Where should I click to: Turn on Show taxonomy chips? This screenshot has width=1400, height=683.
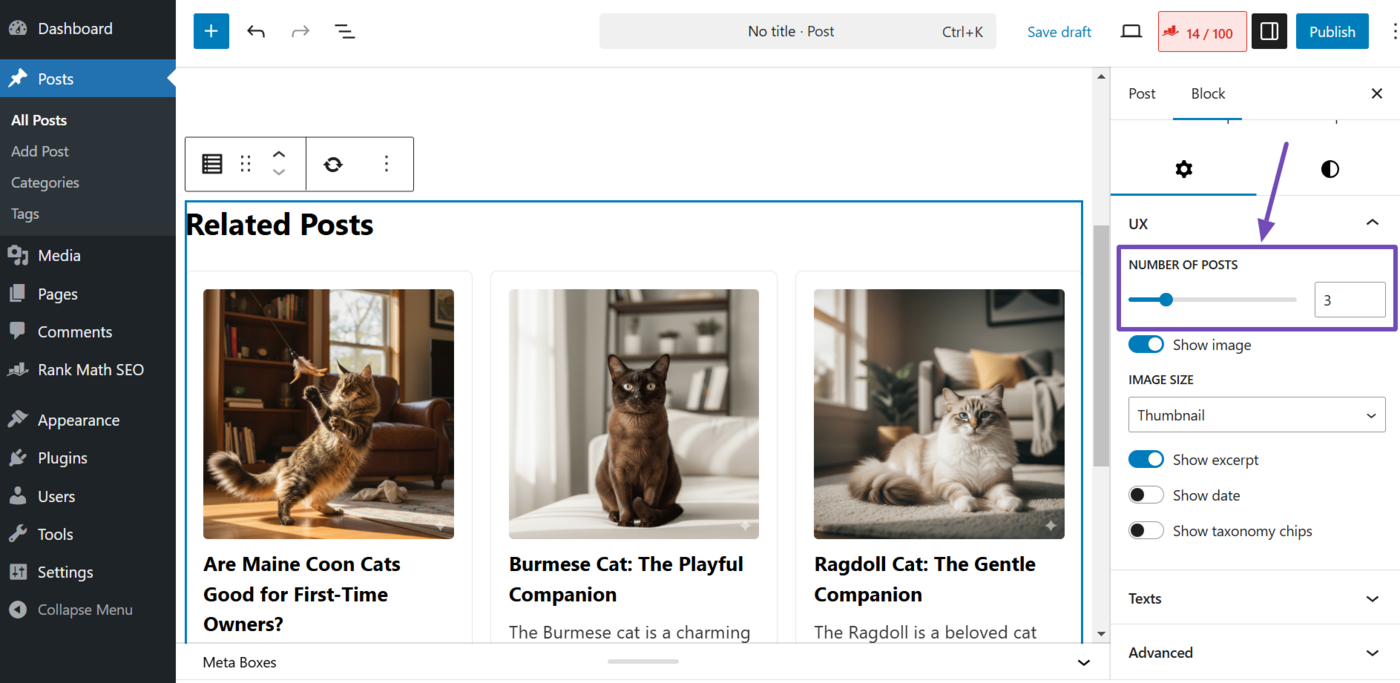(1146, 531)
